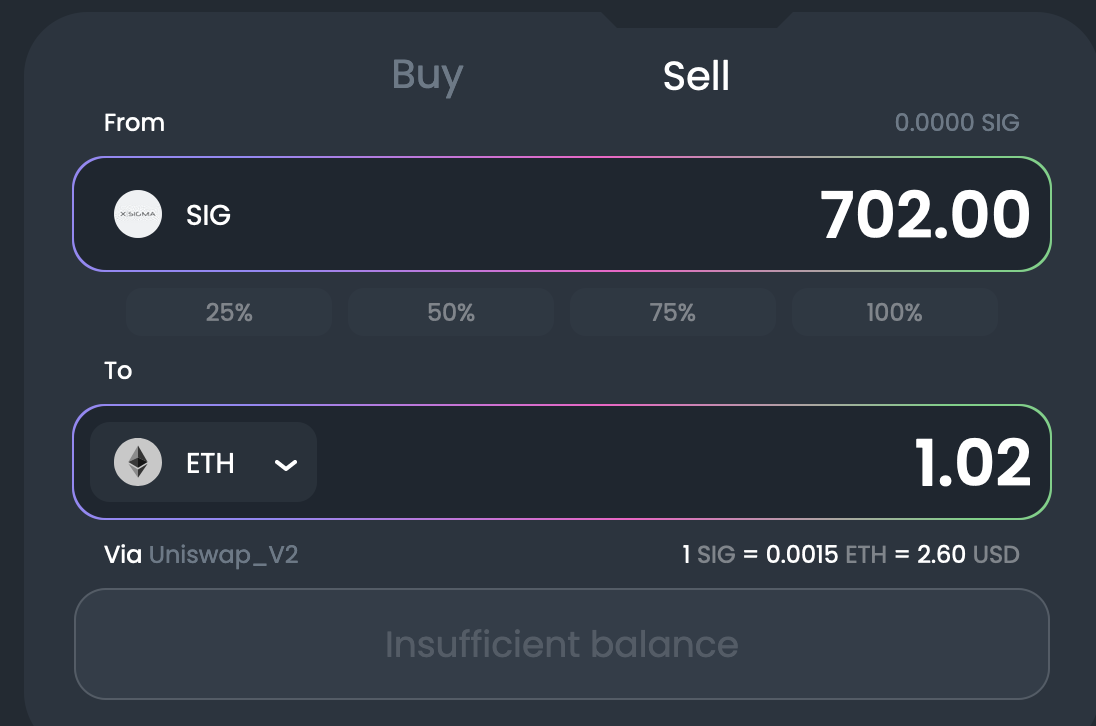Click the From field label

point(134,123)
